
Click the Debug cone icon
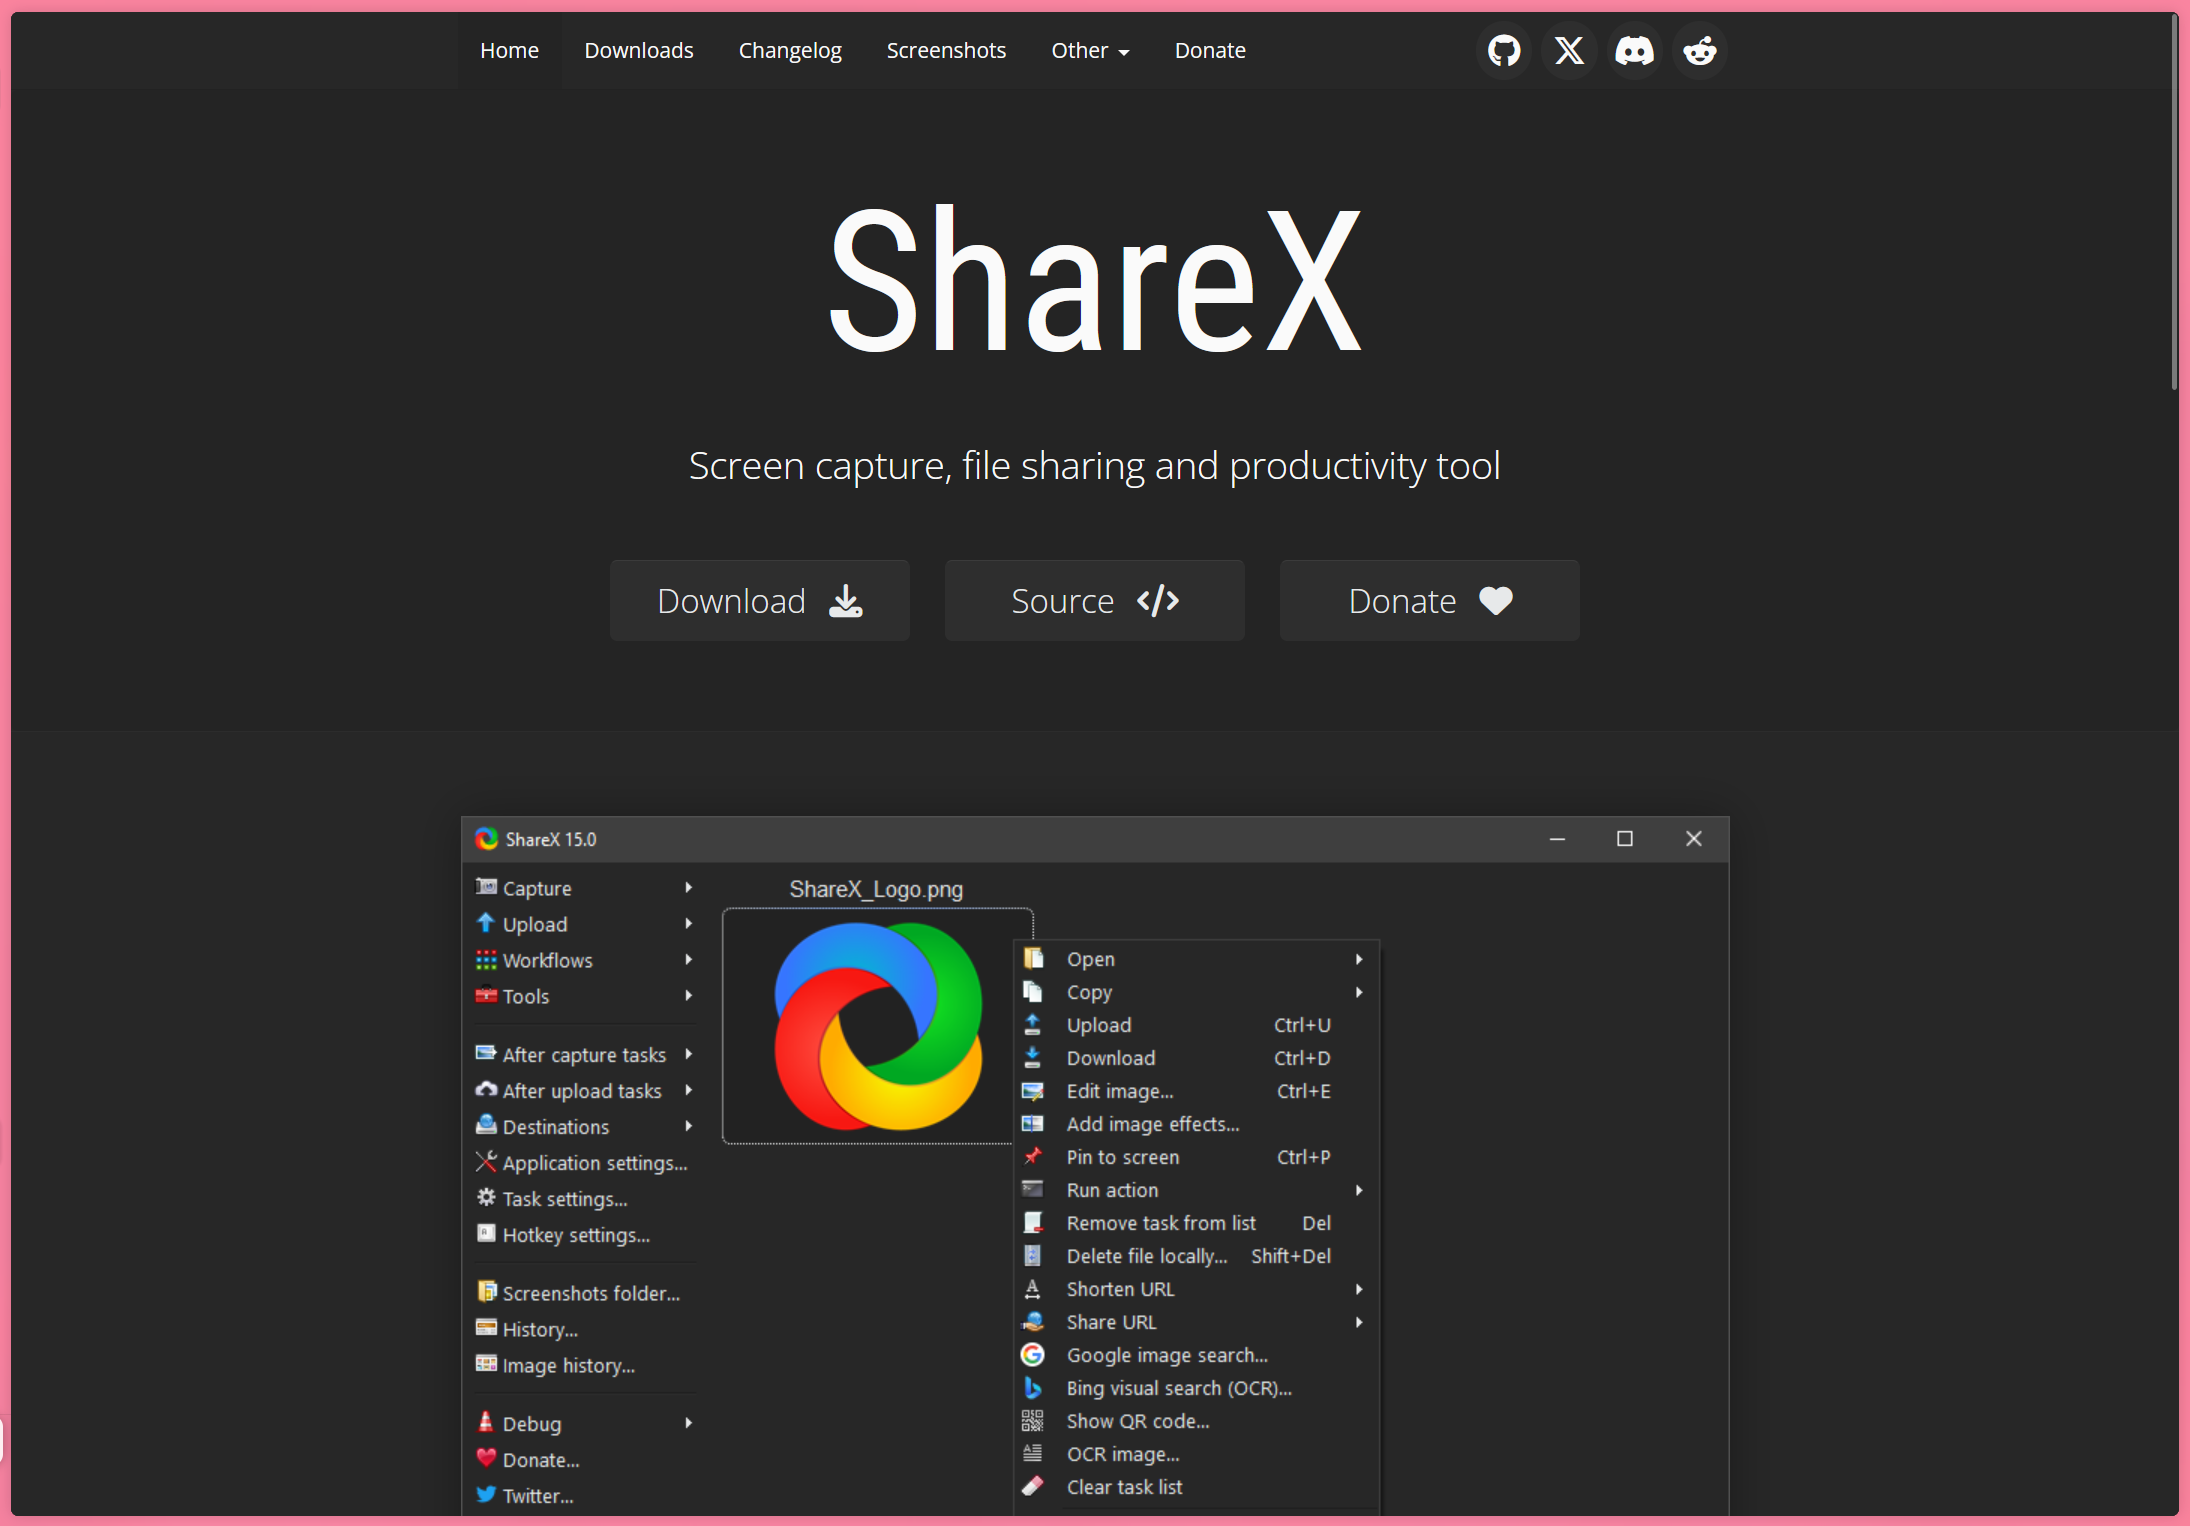pyautogui.click(x=486, y=1422)
